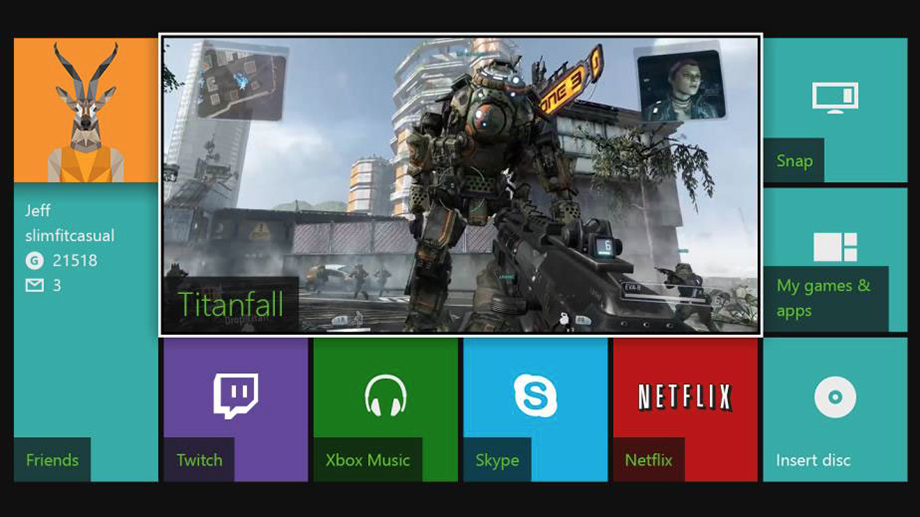Open the Twitch app logo icon
920x517 pixels.
click(235, 396)
